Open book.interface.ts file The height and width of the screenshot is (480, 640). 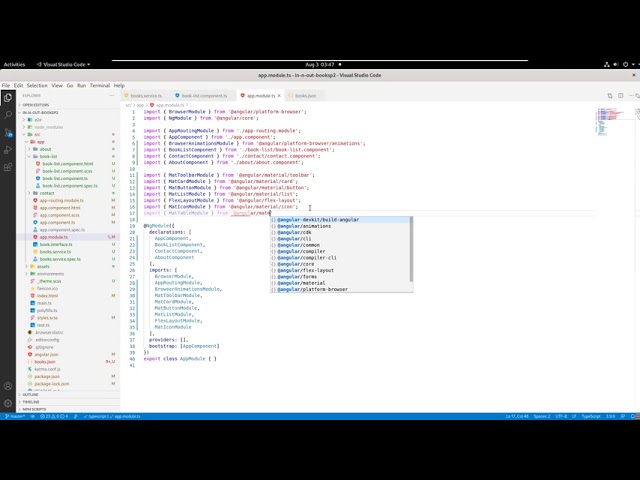[56, 244]
